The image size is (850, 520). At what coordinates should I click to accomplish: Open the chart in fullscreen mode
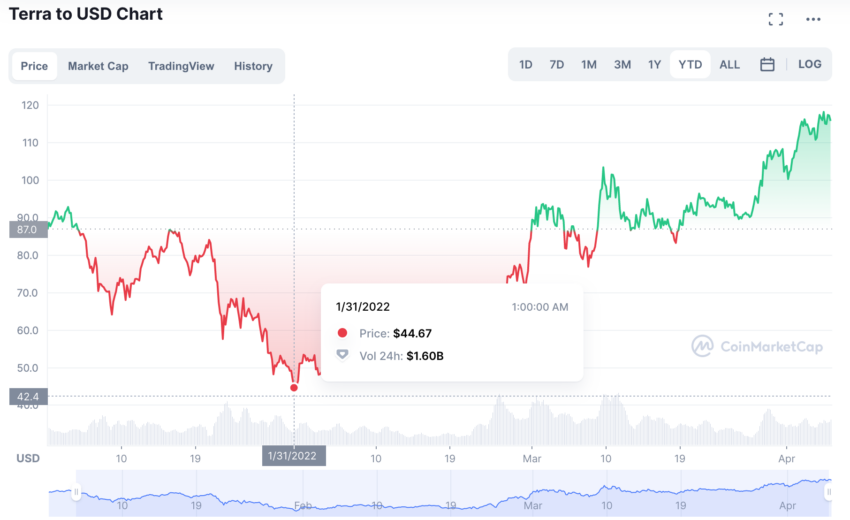[x=776, y=20]
